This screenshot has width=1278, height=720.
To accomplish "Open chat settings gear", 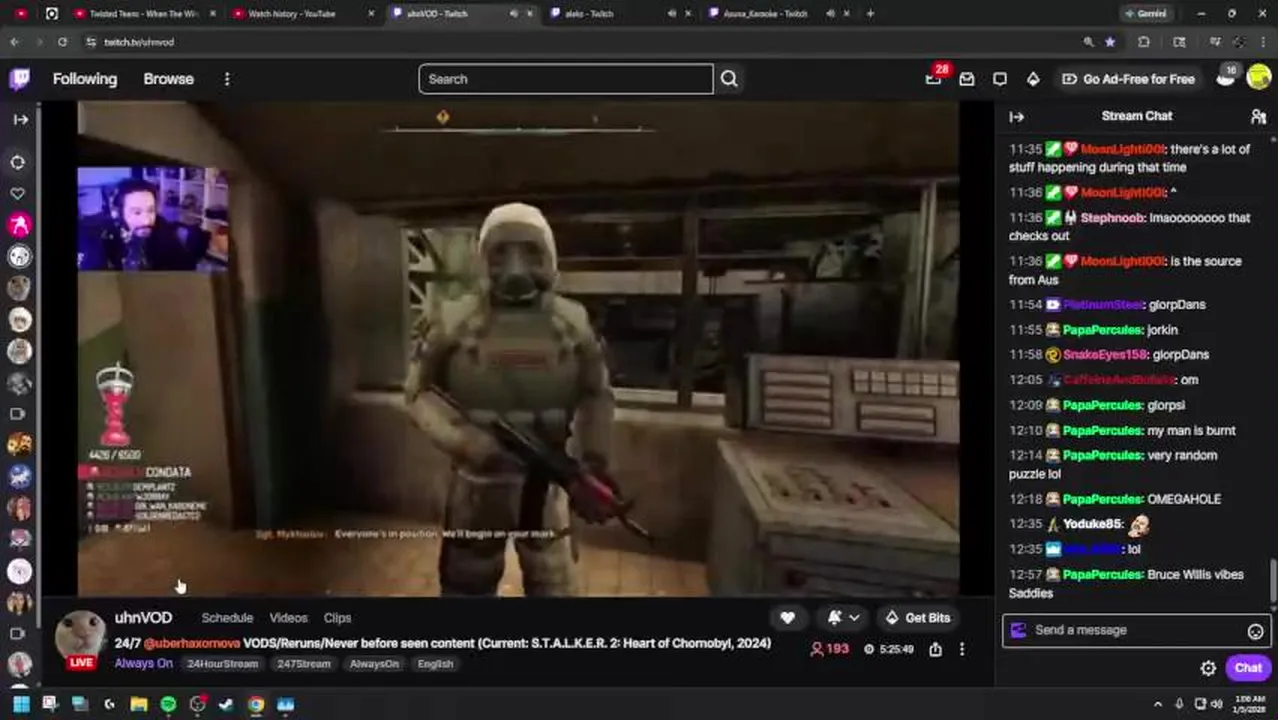I will click(1208, 668).
